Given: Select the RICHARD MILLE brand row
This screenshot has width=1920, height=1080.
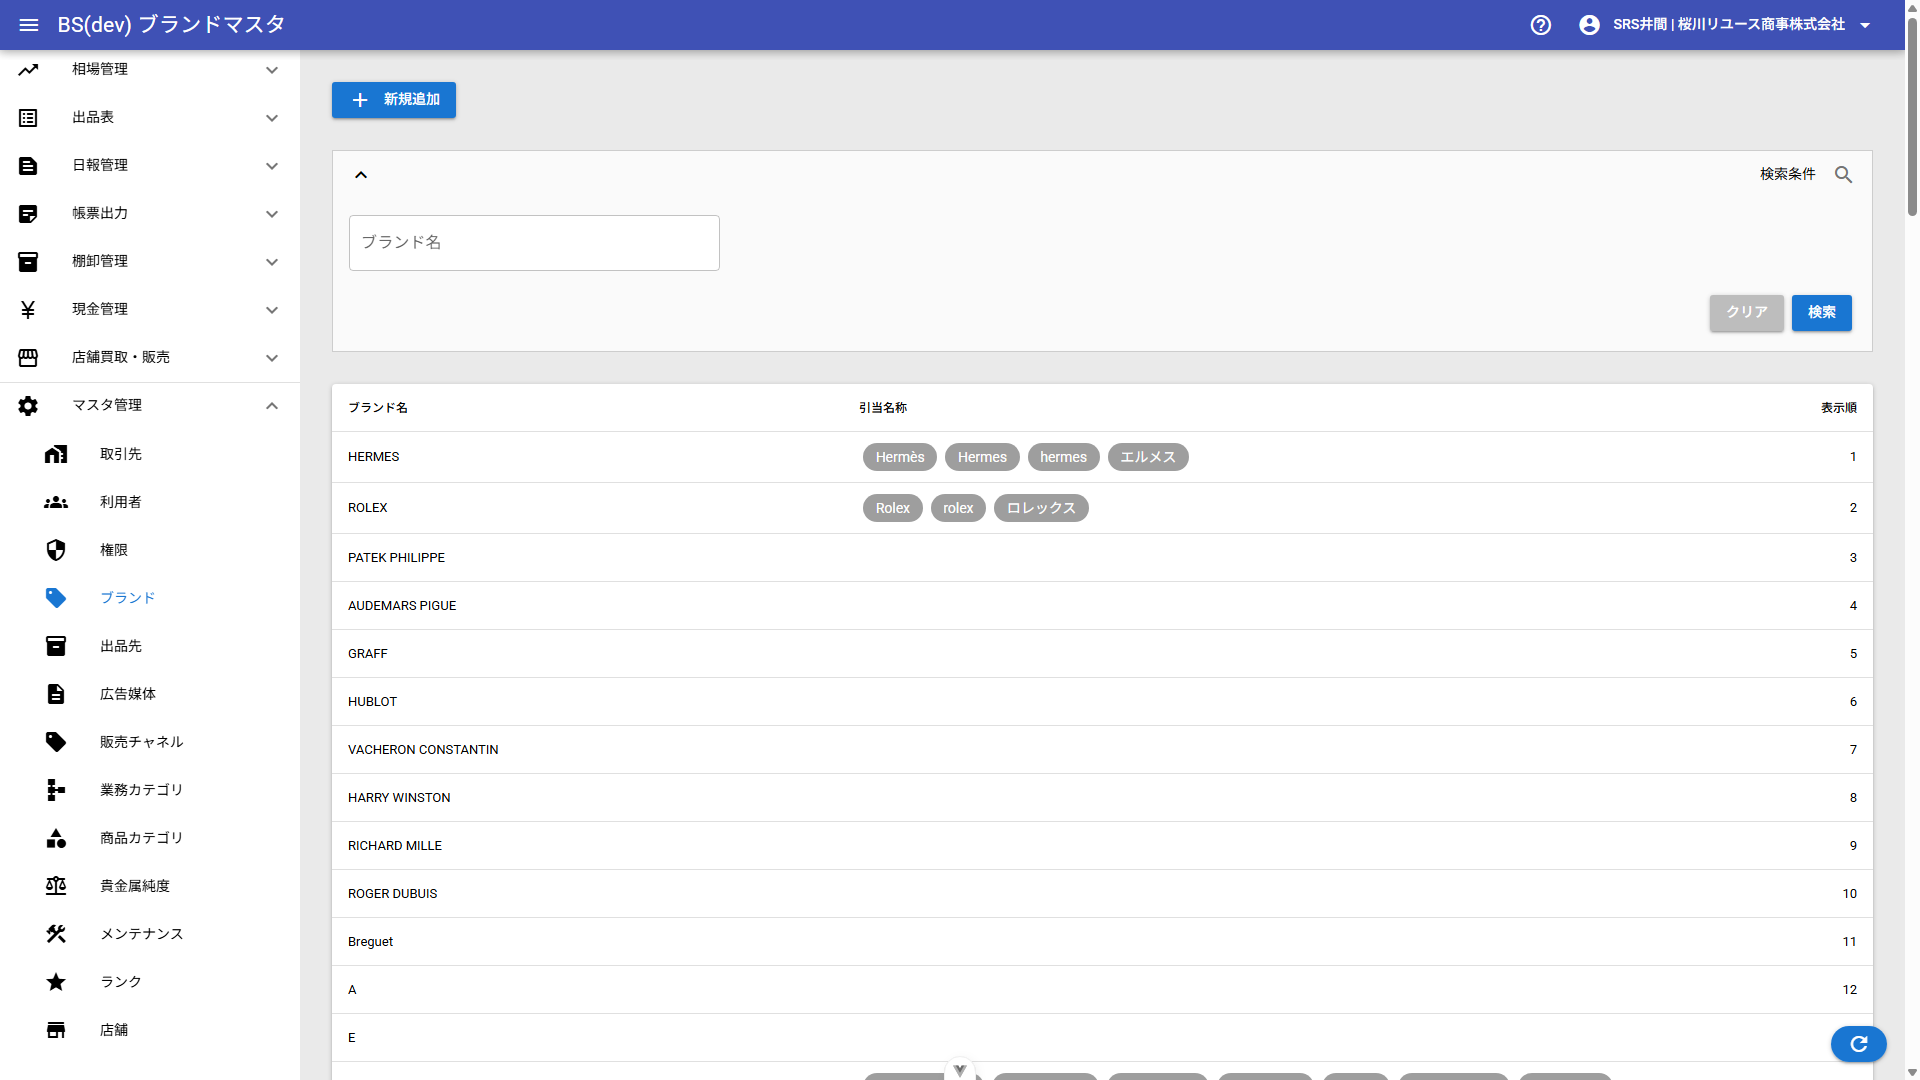Looking at the screenshot, I should pyautogui.click(x=1102, y=846).
